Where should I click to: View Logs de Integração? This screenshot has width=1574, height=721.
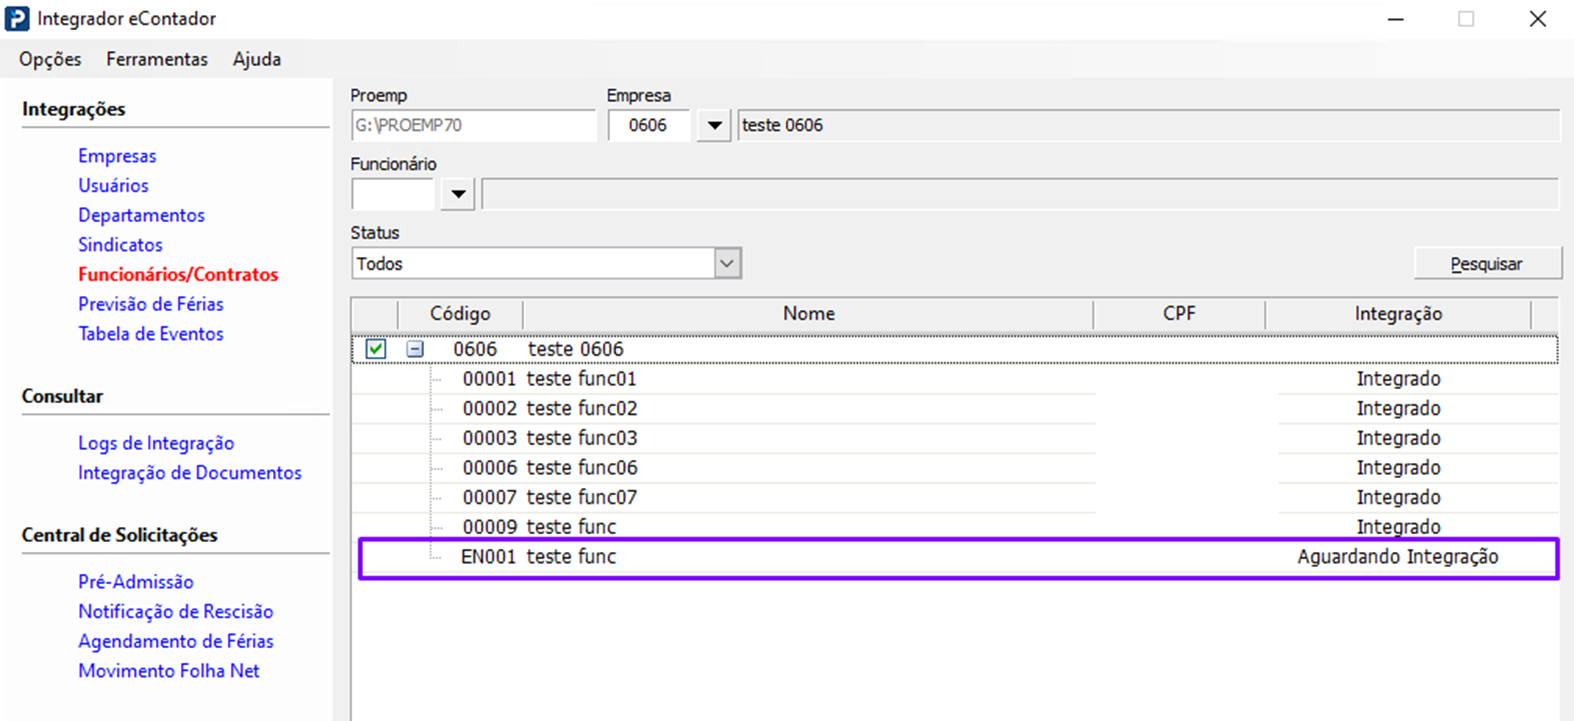[156, 443]
